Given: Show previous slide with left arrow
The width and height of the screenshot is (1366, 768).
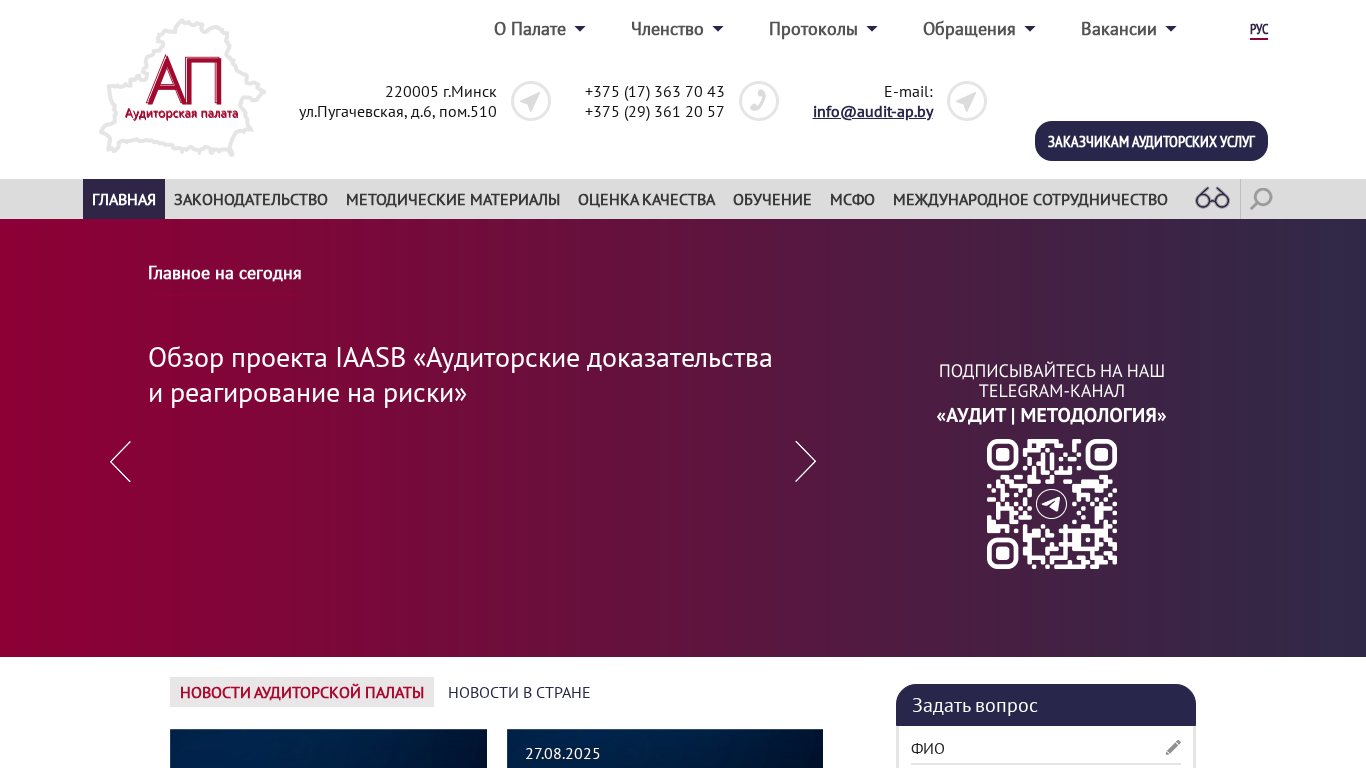Looking at the screenshot, I should (x=120, y=462).
